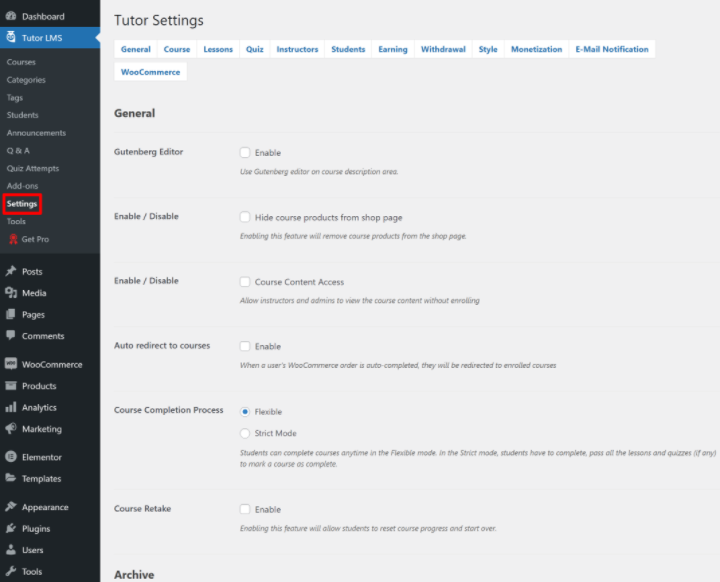Check Hide course products from shop page
The width and height of the screenshot is (720, 582).
point(245,217)
